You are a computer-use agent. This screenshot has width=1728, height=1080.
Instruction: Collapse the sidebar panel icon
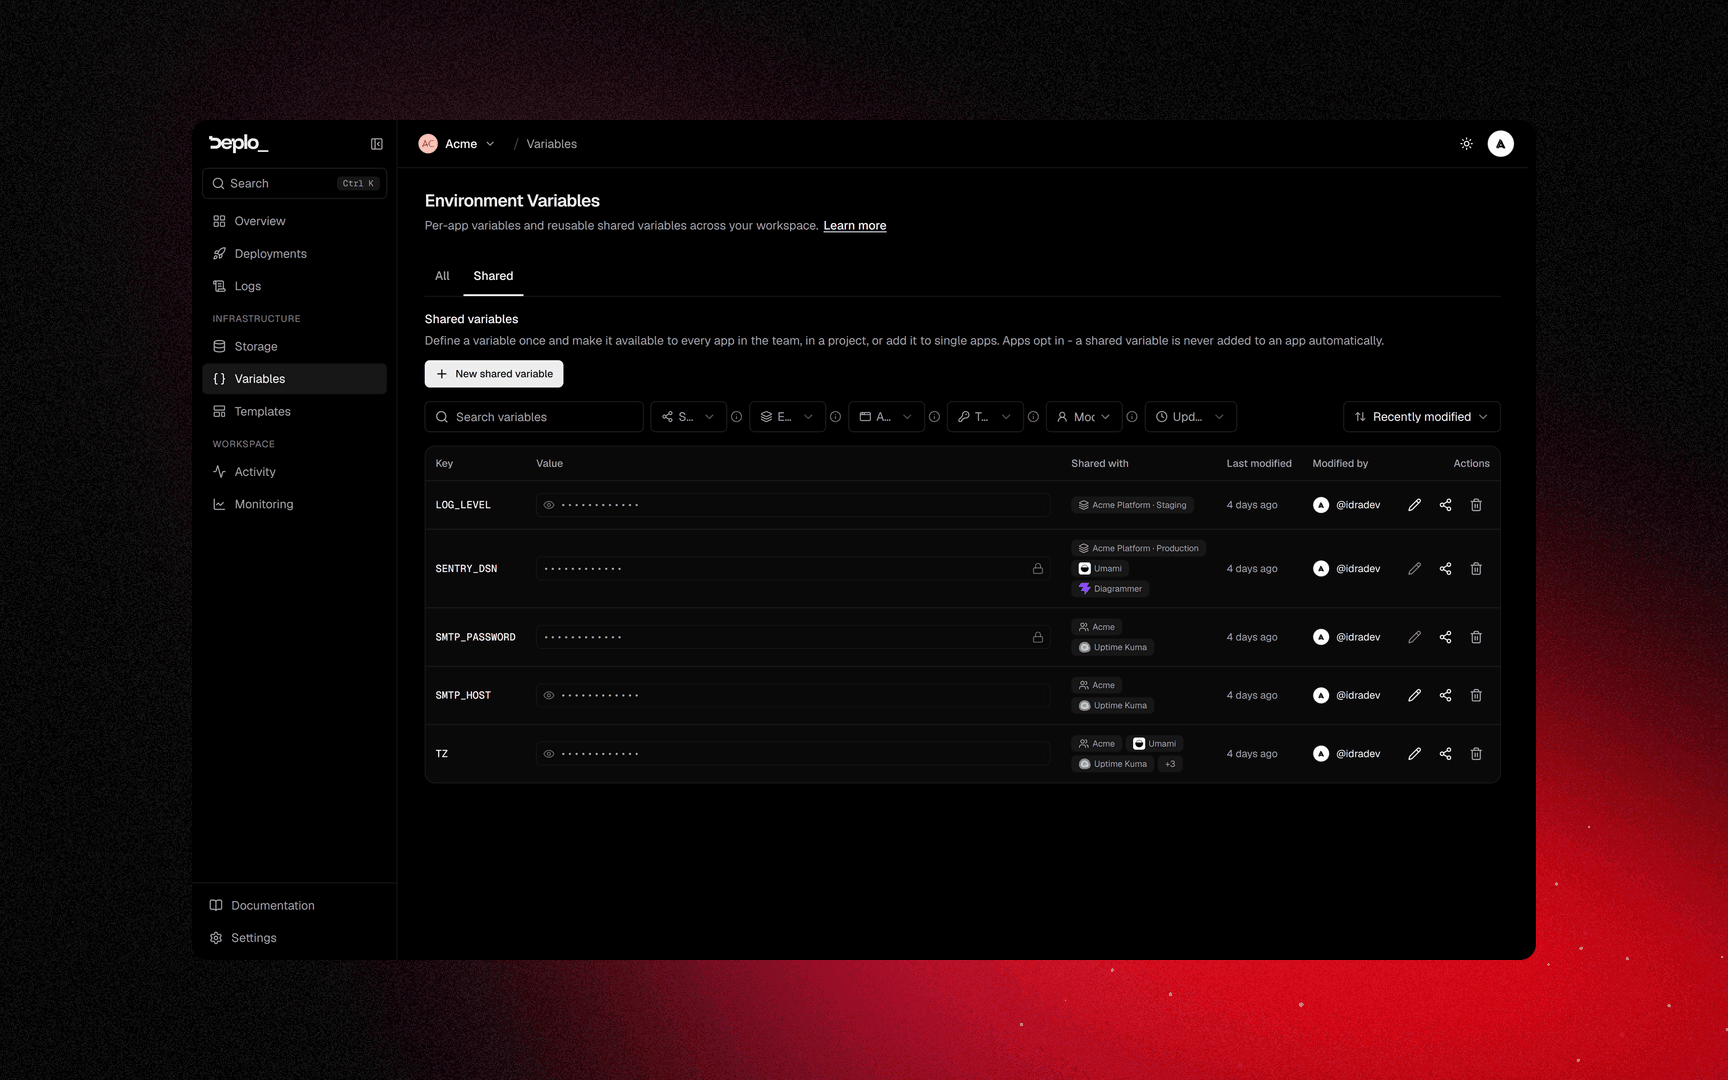tap(377, 144)
